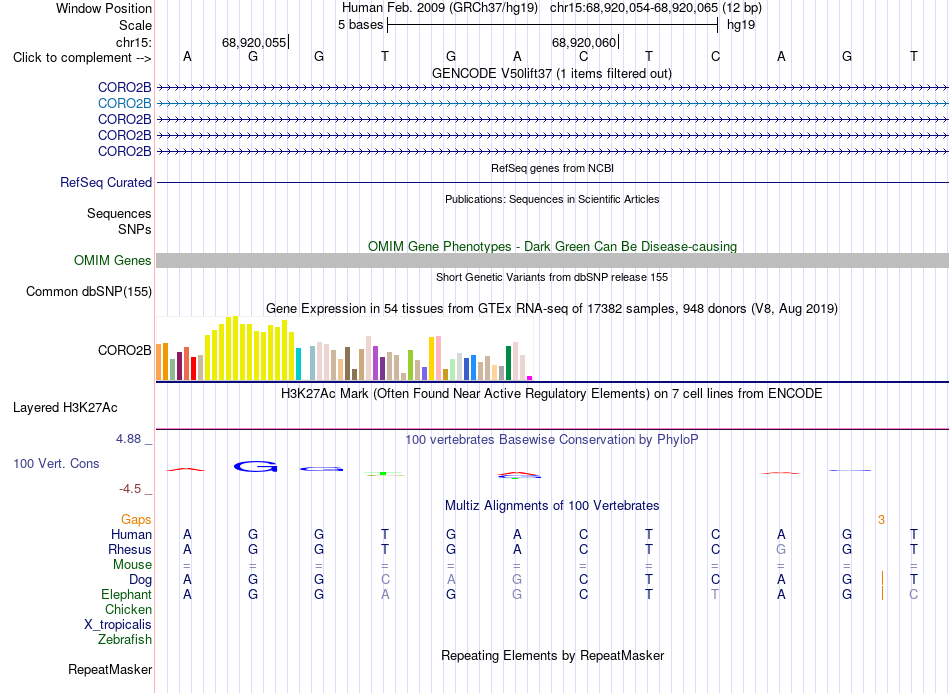Select the SNPs track label
Image resolution: width=950 pixels, height=693 pixels.
[x=135, y=229]
